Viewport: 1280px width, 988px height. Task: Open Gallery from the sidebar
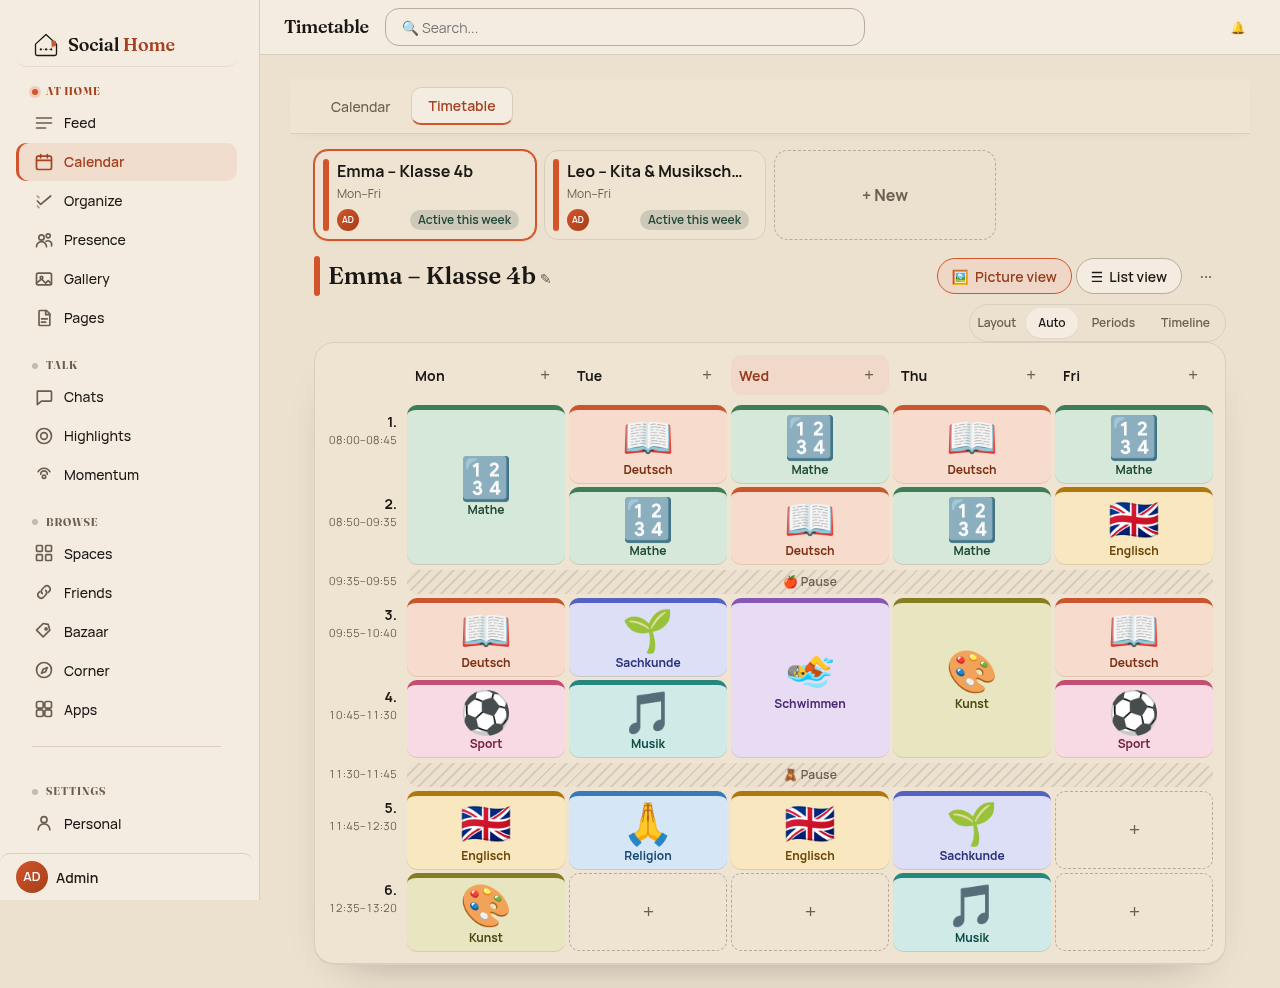pyautogui.click(x=127, y=279)
